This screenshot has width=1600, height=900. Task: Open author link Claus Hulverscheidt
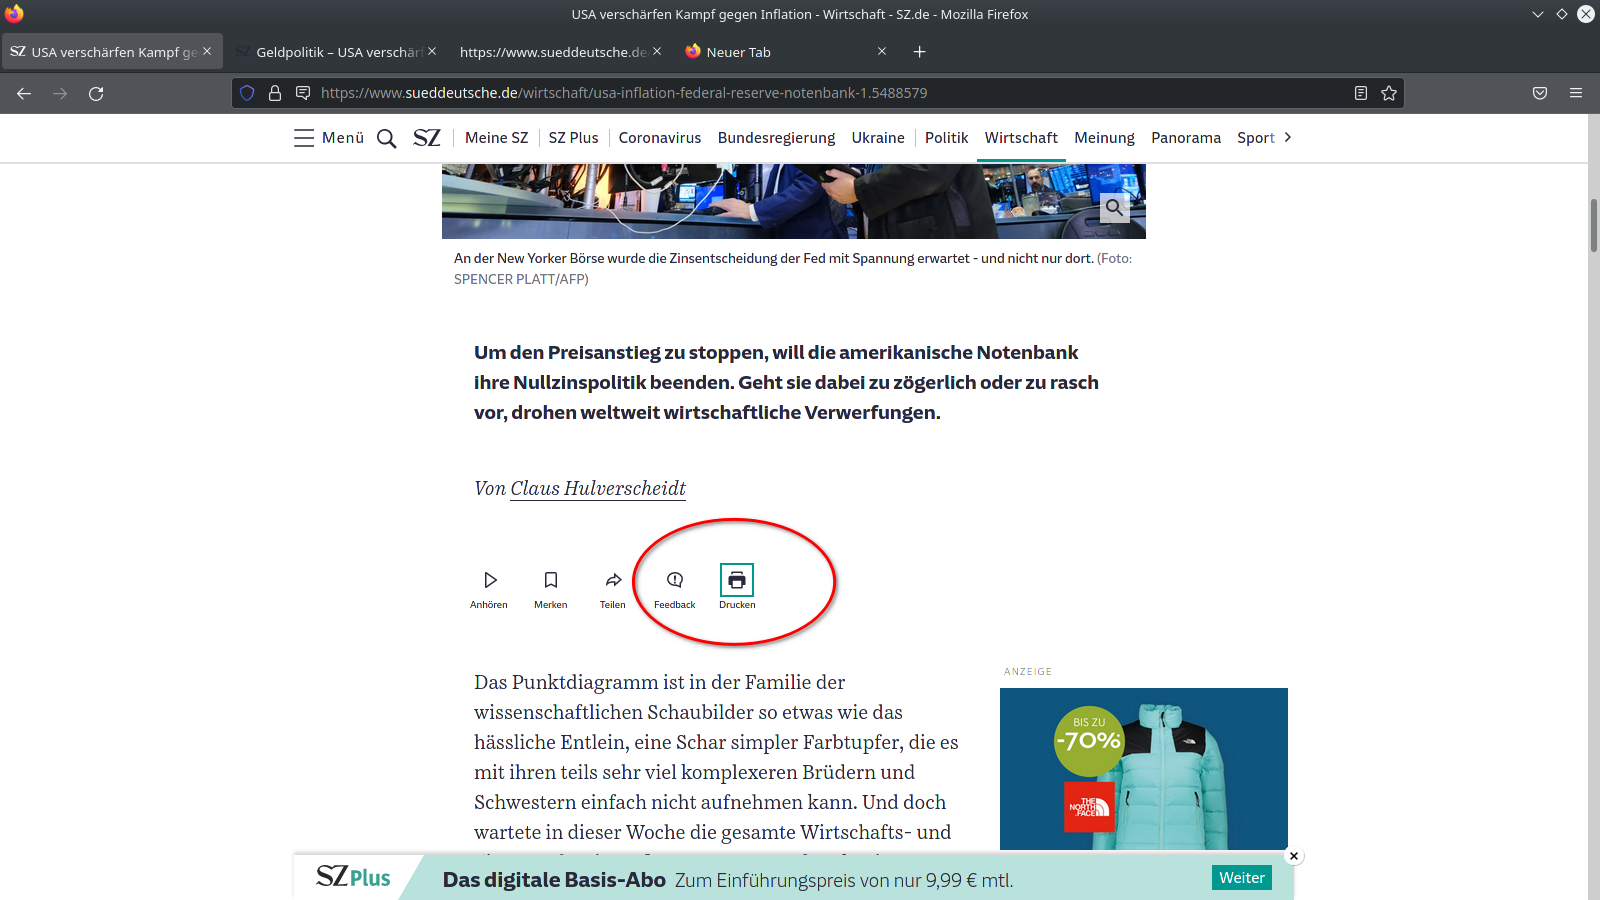pos(598,488)
